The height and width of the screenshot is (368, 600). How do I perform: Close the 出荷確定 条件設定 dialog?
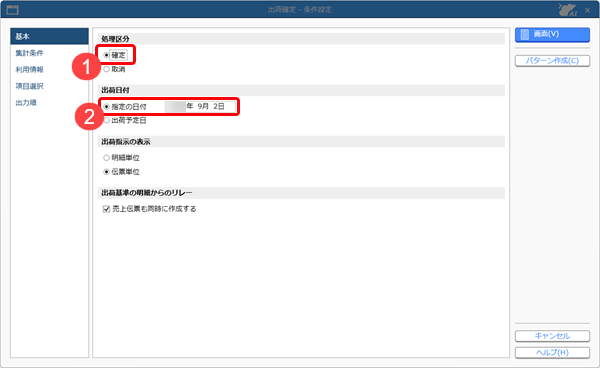click(x=587, y=10)
